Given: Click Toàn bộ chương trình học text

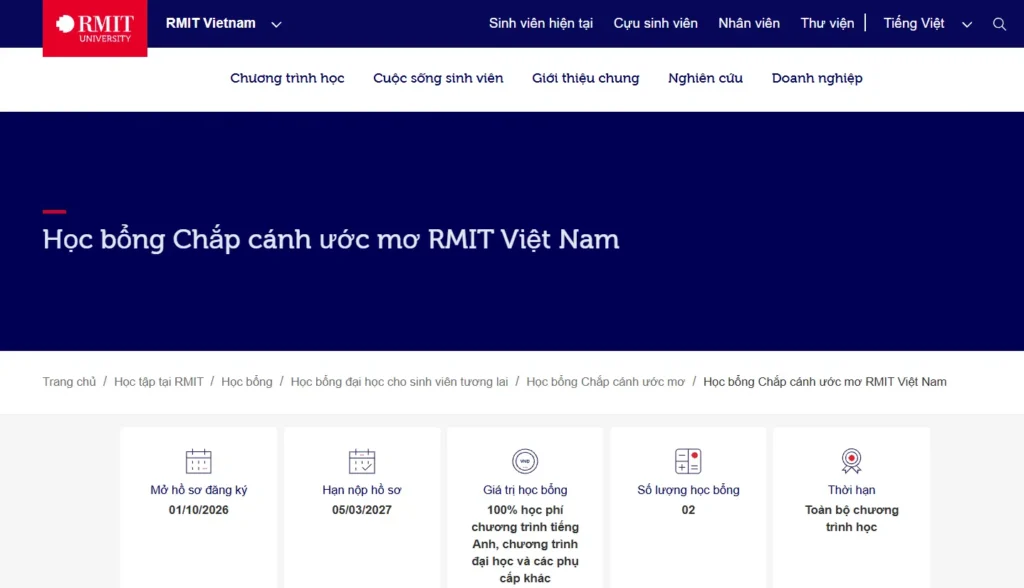Looking at the screenshot, I should coord(852,518).
